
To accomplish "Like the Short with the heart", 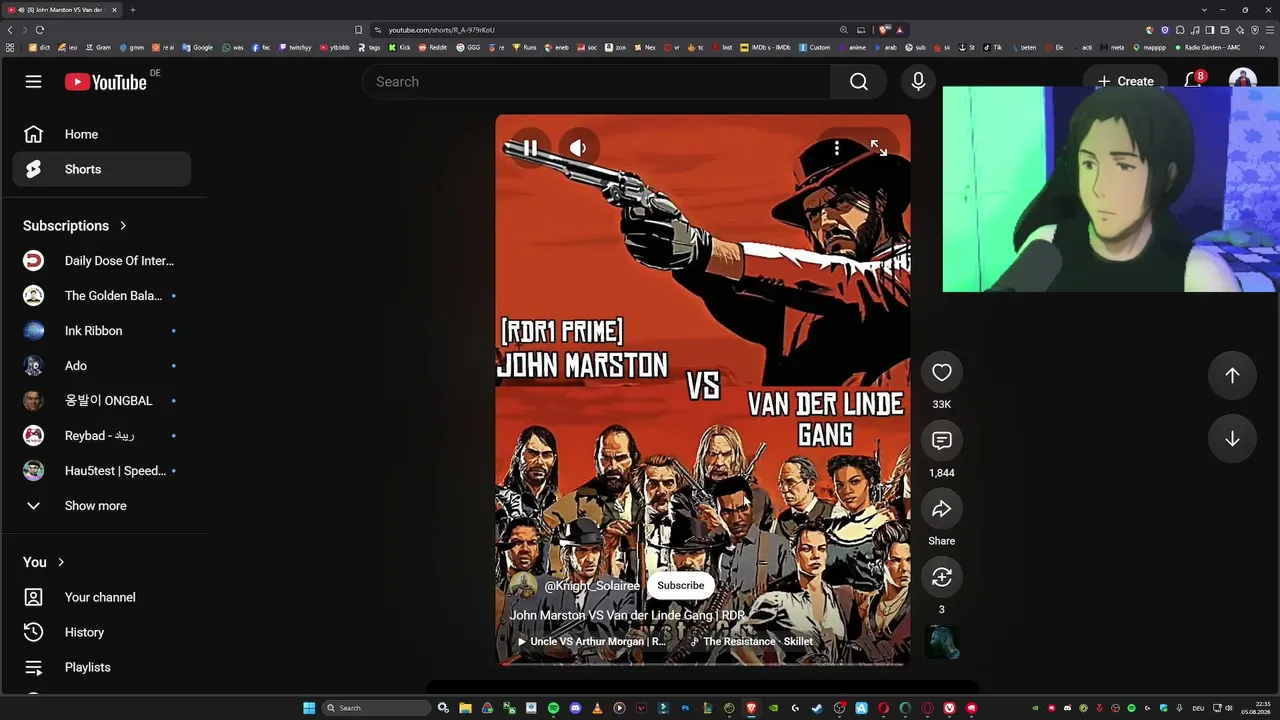I will pyautogui.click(x=942, y=373).
